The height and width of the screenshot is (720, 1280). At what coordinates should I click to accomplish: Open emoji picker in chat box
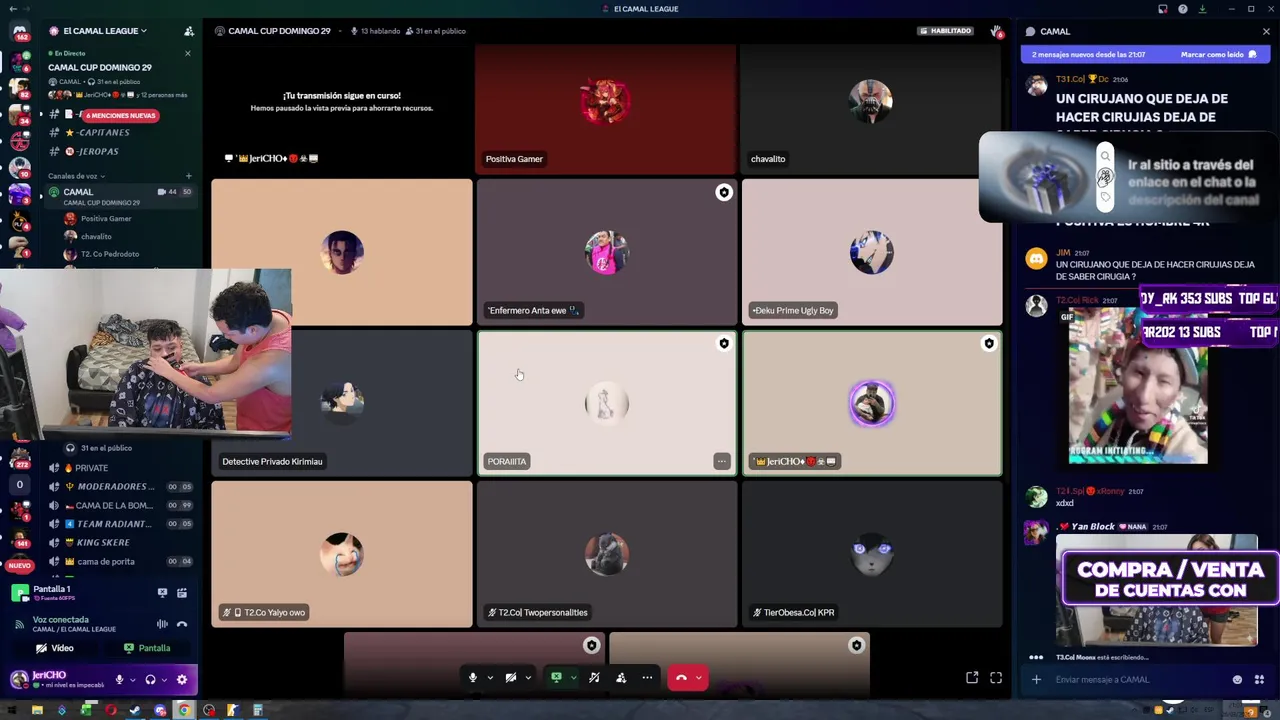[x=1237, y=680]
